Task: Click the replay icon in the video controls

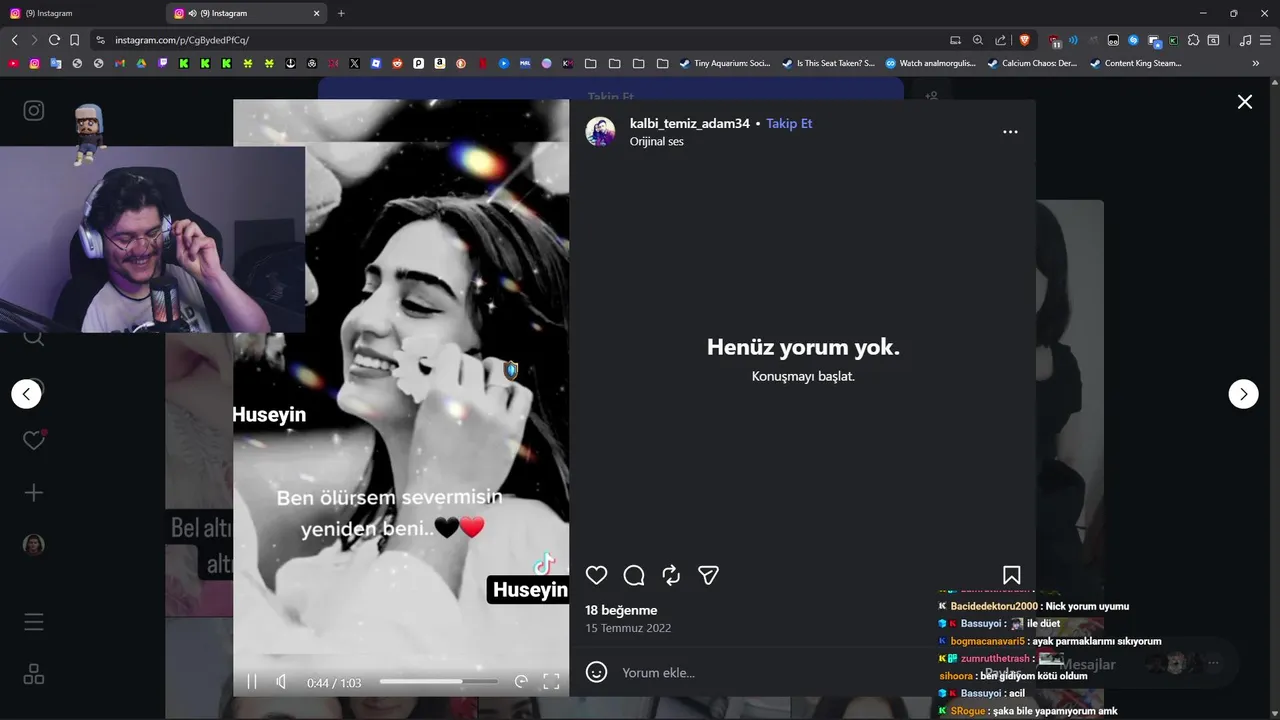Action: point(521,682)
